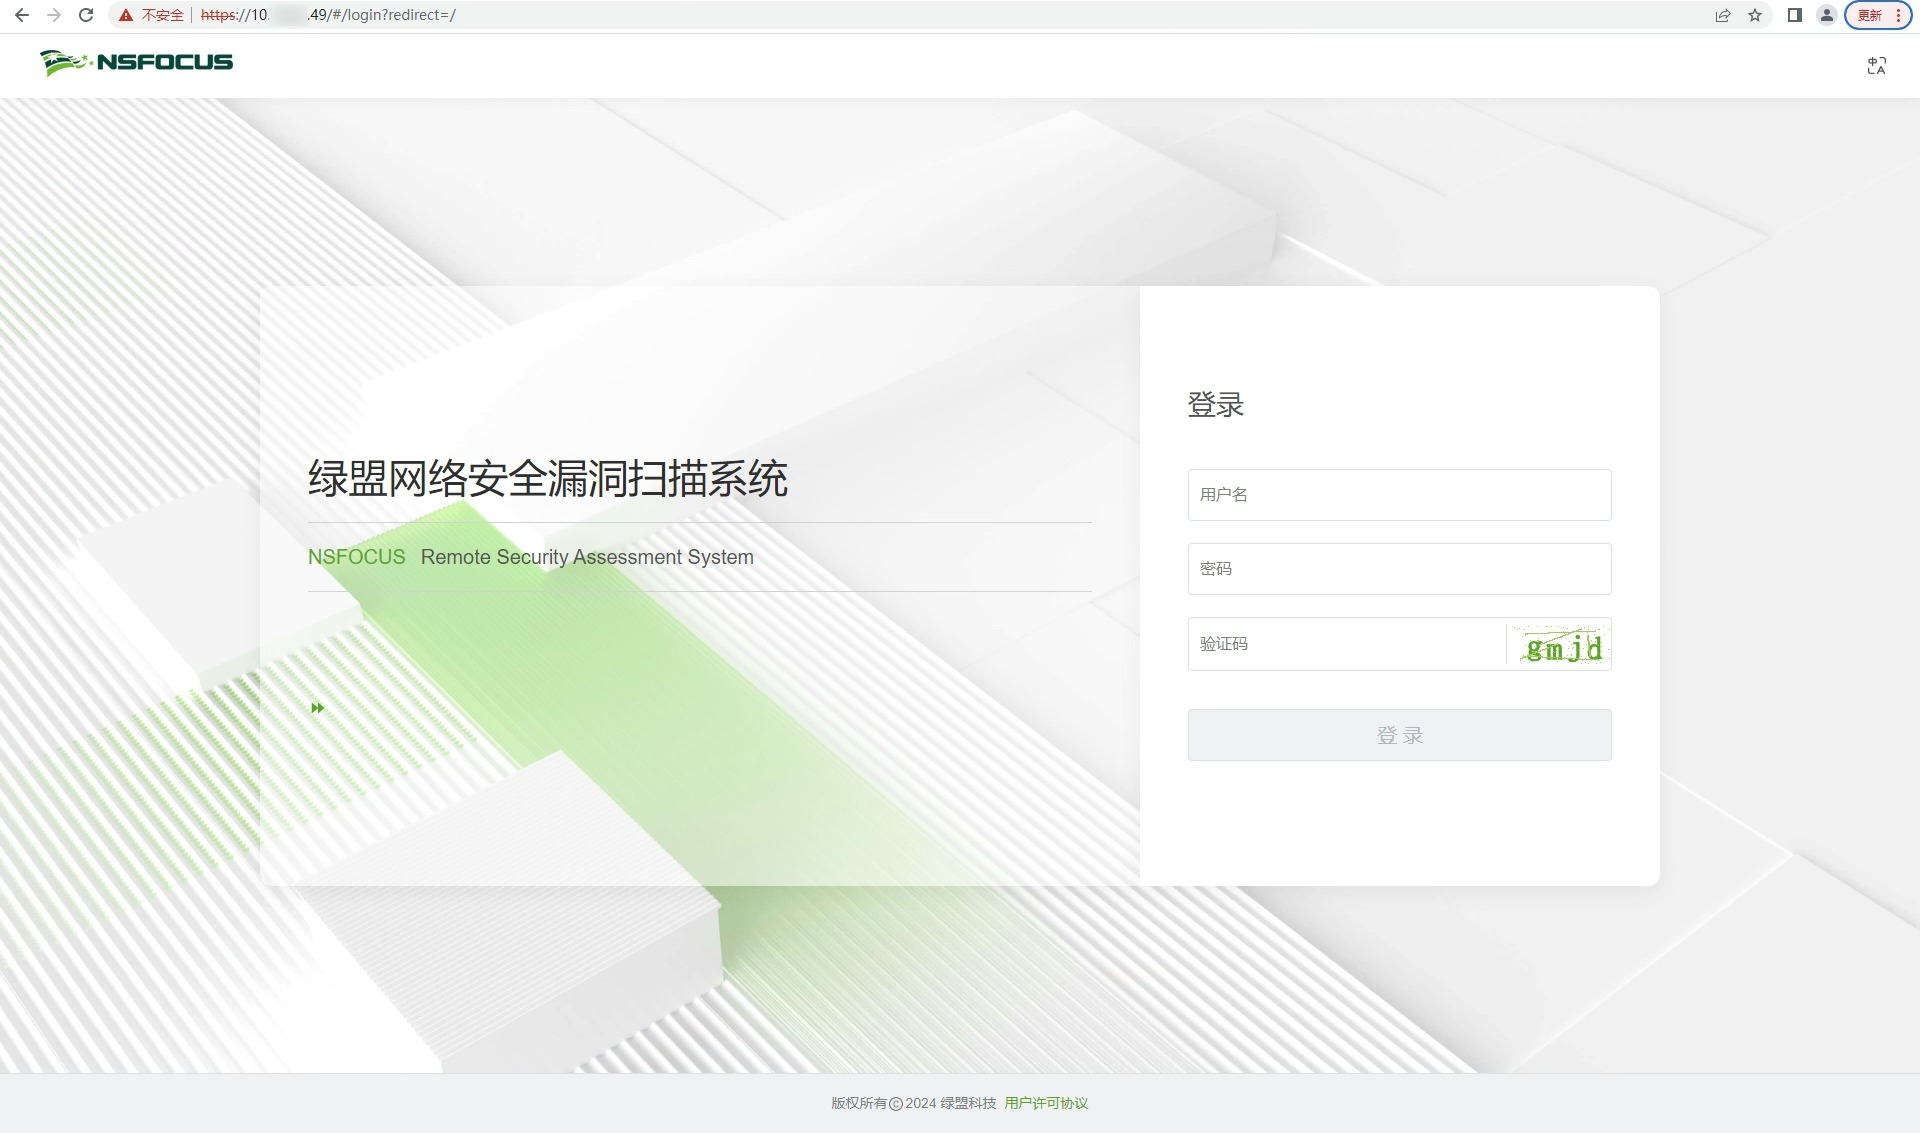The height and width of the screenshot is (1133, 1920).
Task: Click the green double-arrow icon
Action: click(x=317, y=708)
